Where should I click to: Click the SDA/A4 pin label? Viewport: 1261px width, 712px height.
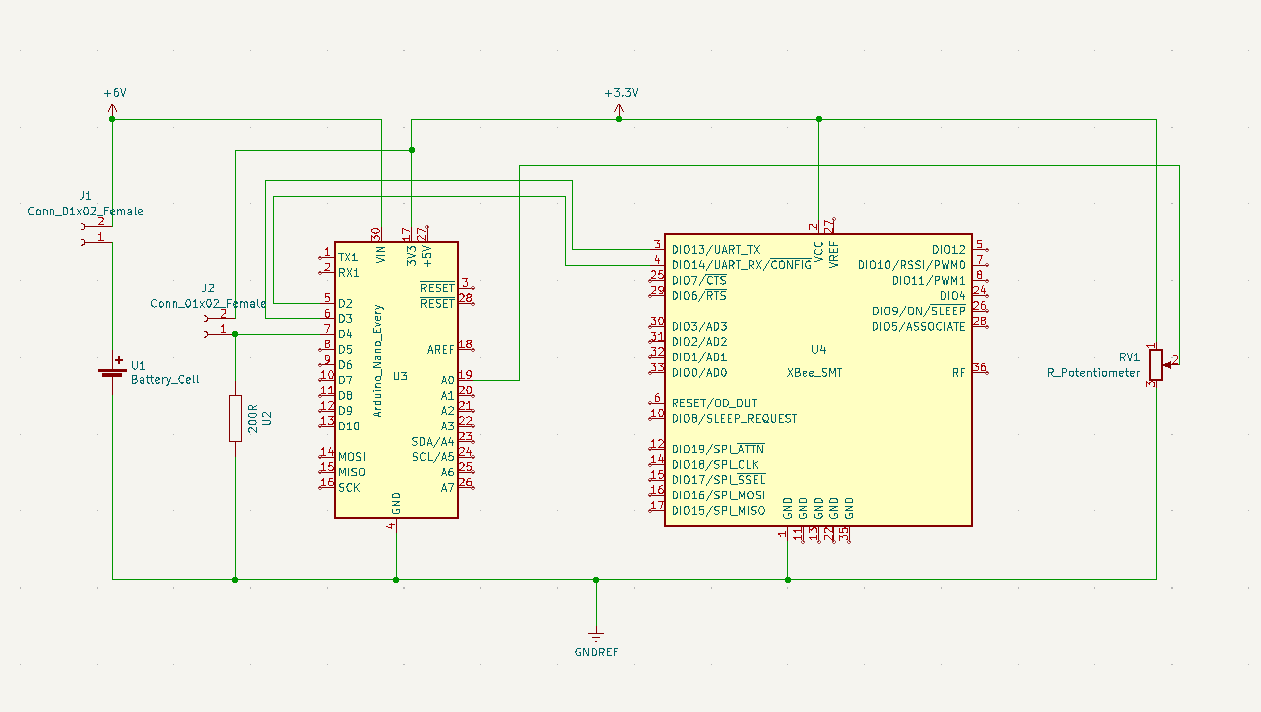[x=433, y=441]
